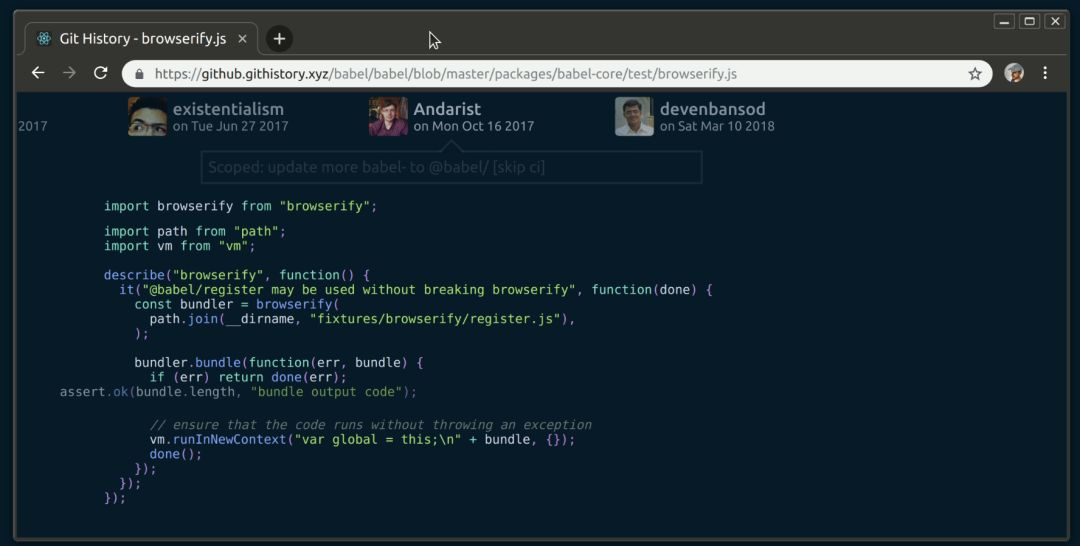This screenshot has height=546, width=1080.
Task: Click the githistory.xyz address bar
Action: click(557, 74)
